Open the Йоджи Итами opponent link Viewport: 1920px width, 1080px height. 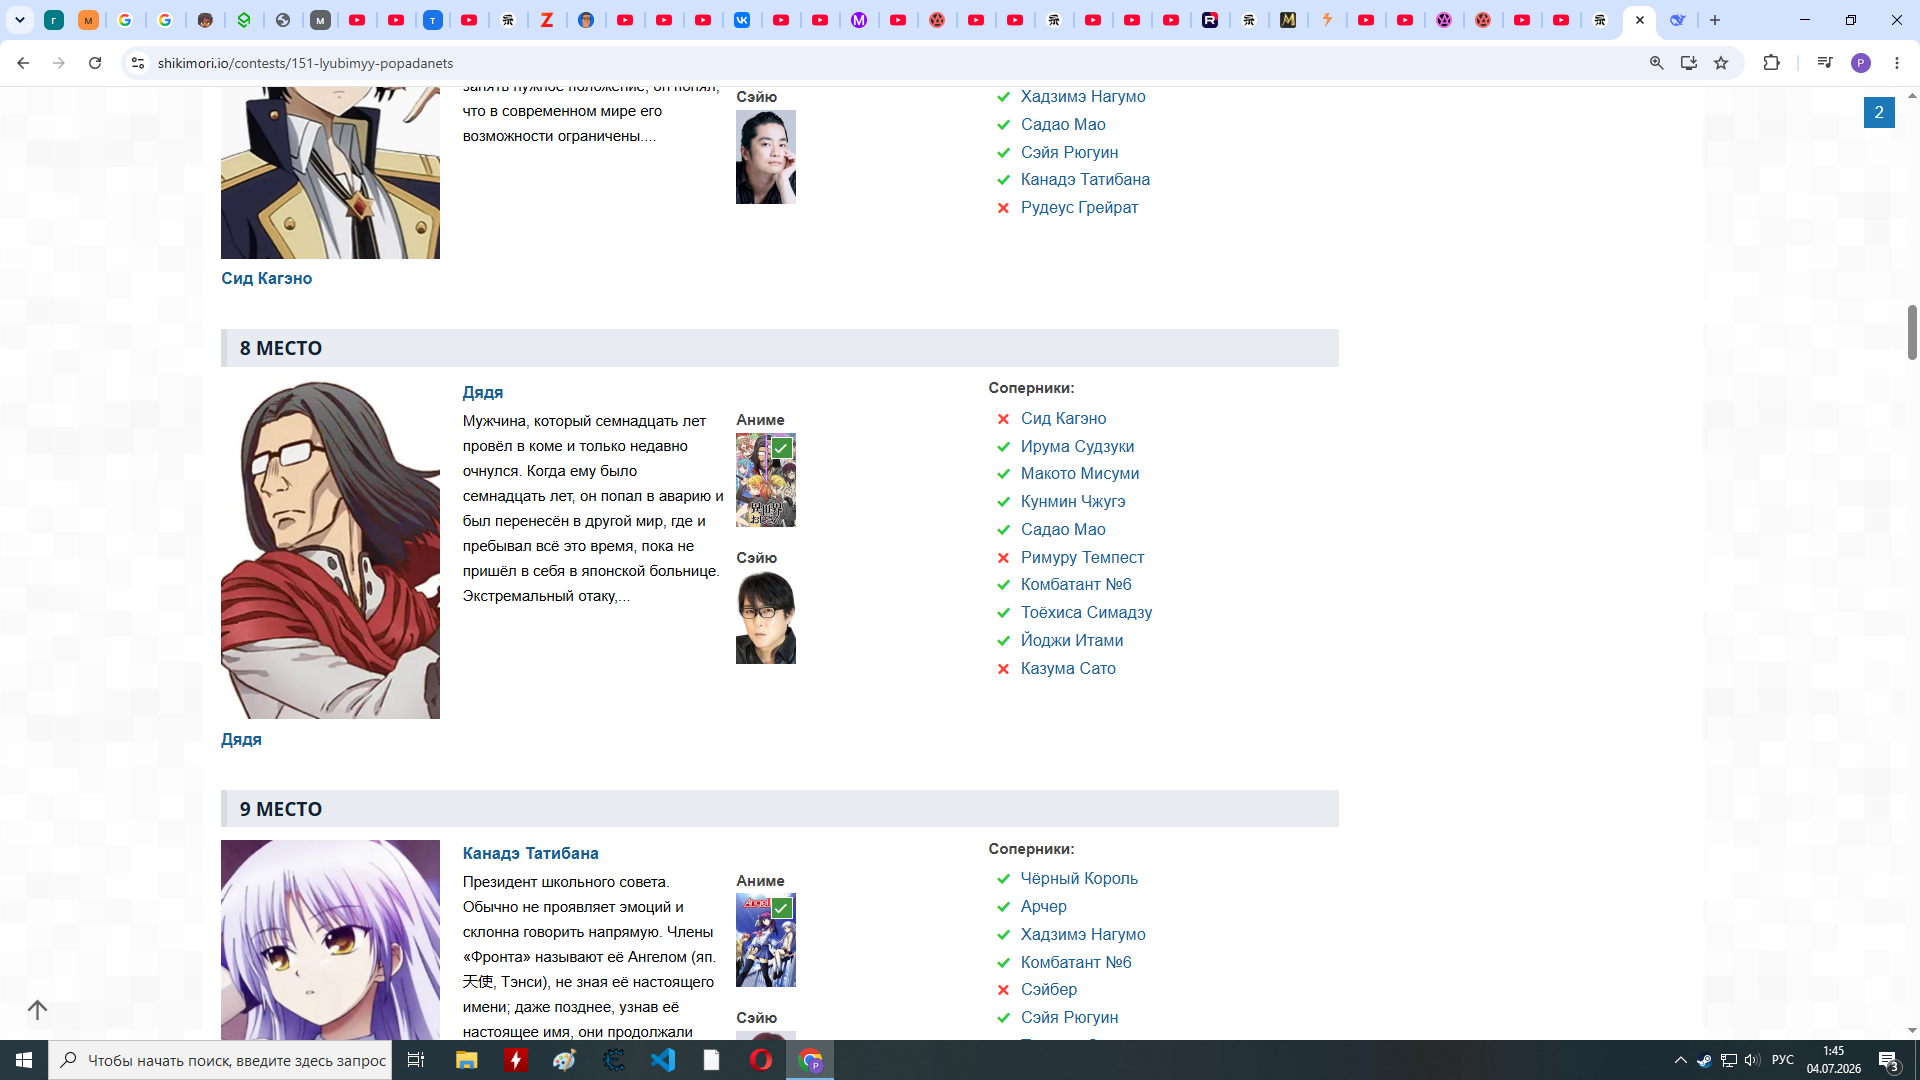point(1072,640)
